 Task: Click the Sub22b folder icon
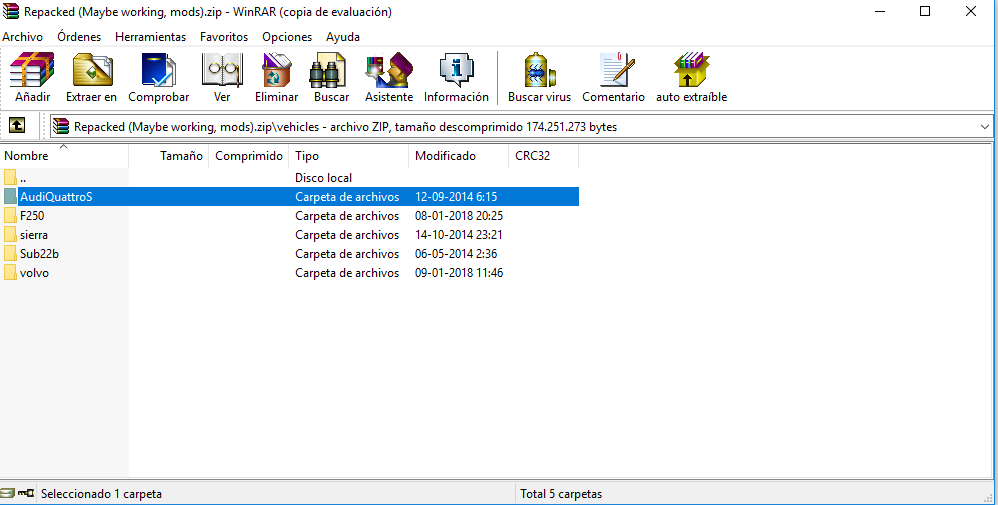pyautogui.click(x=10, y=253)
